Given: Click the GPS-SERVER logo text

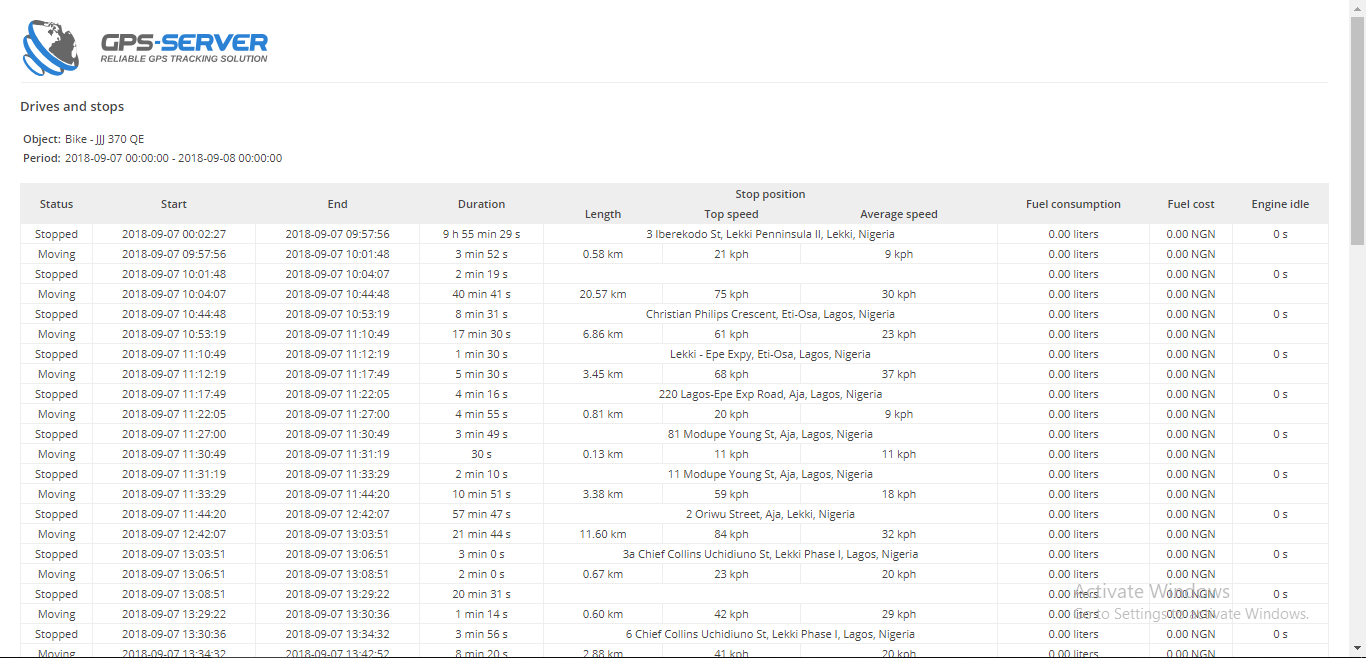Looking at the screenshot, I should (184, 43).
